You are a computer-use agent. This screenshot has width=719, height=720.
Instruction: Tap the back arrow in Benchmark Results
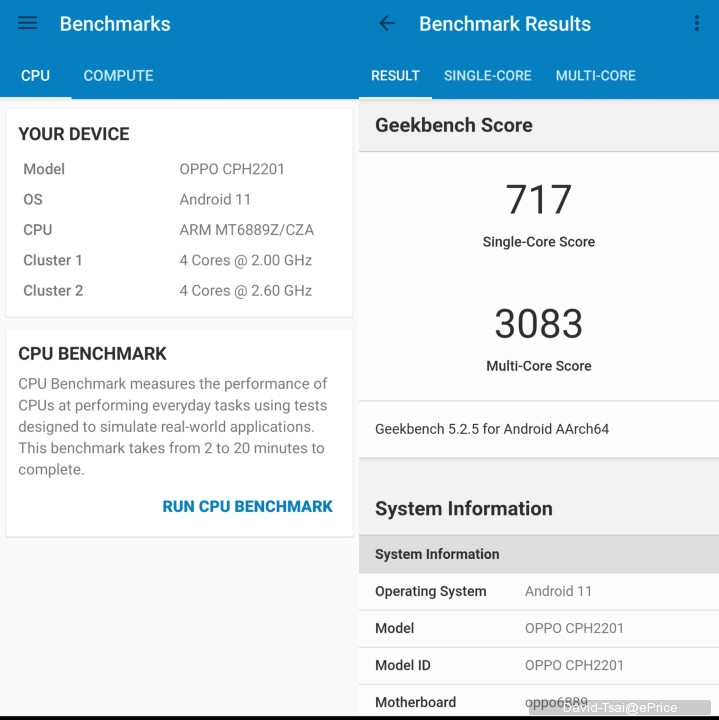[x=387, y=23]
